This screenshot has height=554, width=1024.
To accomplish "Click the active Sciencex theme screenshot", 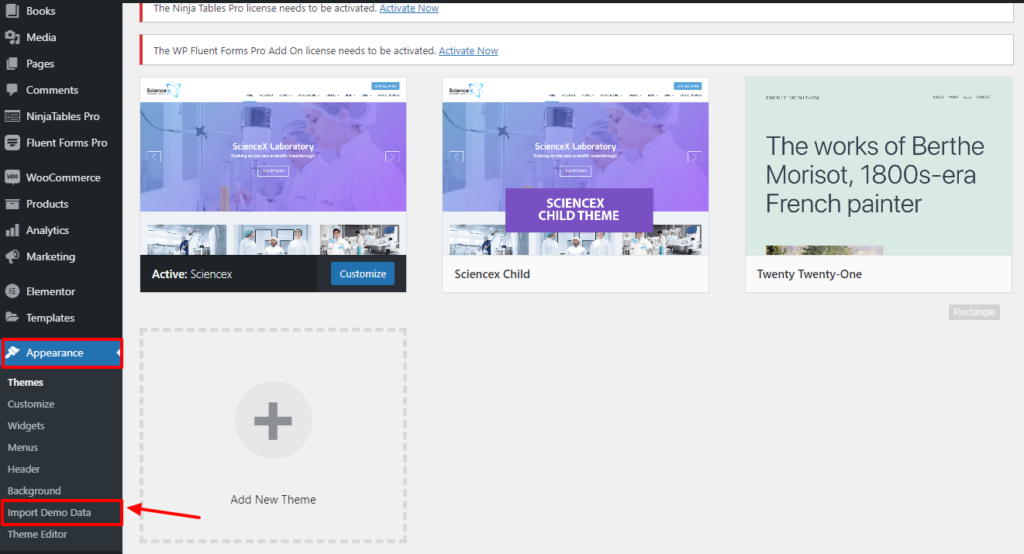I will click(x=273, y=166).
